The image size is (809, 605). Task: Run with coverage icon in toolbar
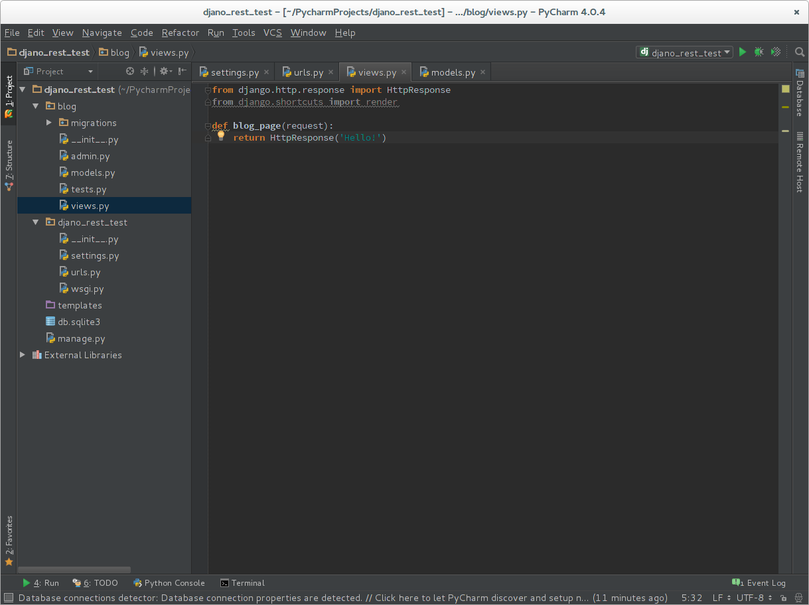coord(775,52)
